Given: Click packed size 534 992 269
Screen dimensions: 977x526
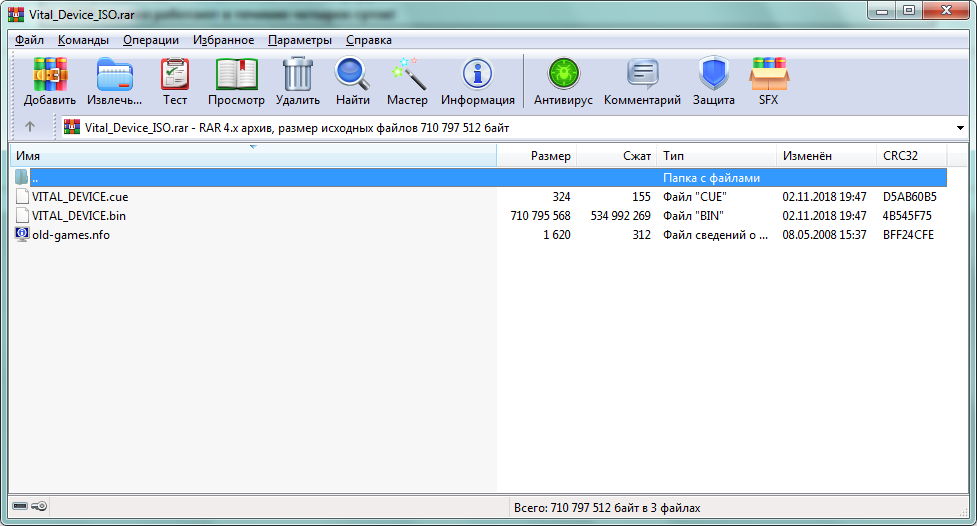Looking at the screenshot, I should (621, 216).
